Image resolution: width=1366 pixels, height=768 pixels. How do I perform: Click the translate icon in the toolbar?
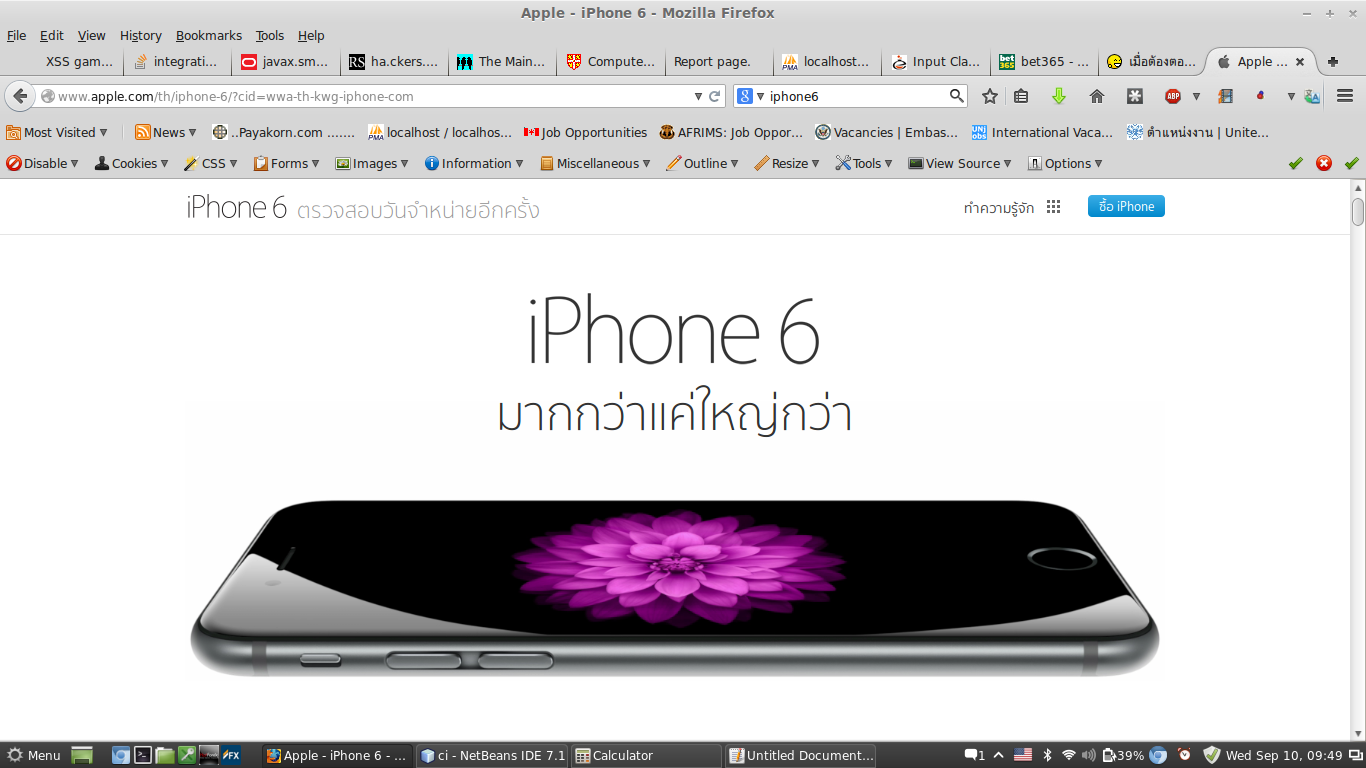1312,96
